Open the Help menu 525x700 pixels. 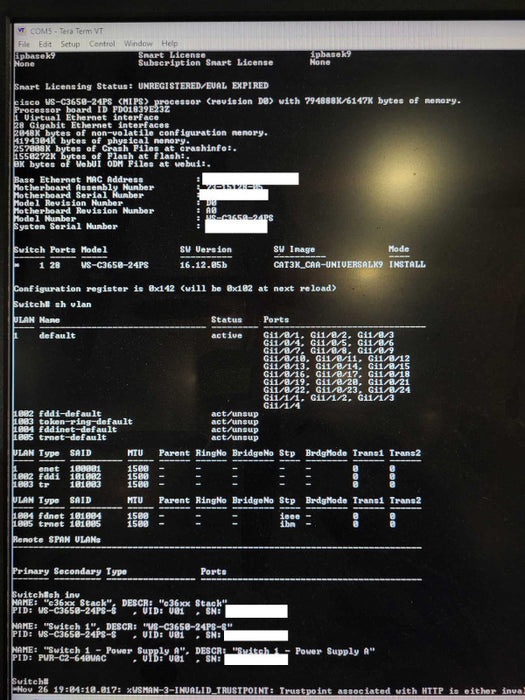170,44
